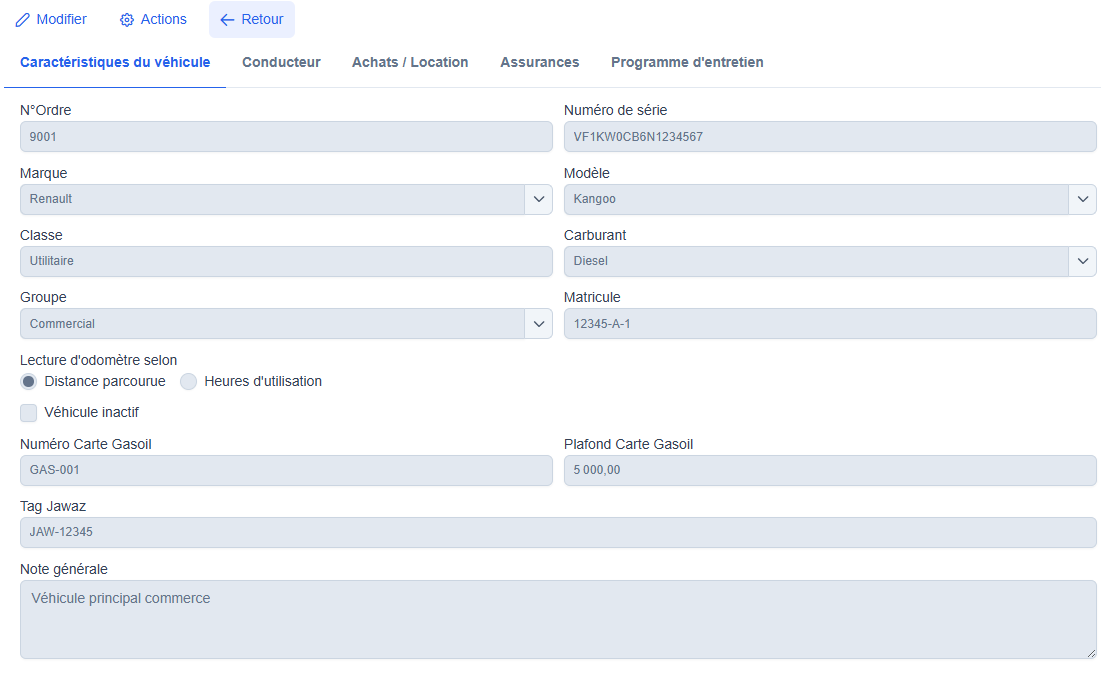1101x692 pixels.
Task: Click into the Numéro de série field
Action: (830, 137)
